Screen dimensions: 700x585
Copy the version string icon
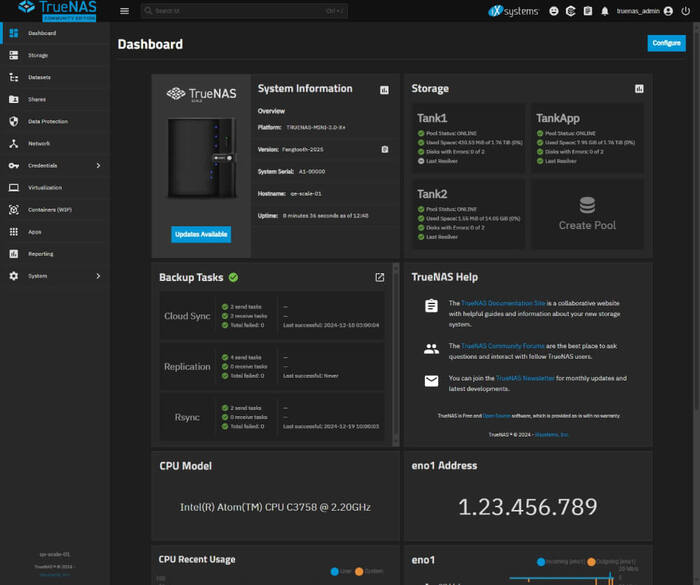coord(384,149)
